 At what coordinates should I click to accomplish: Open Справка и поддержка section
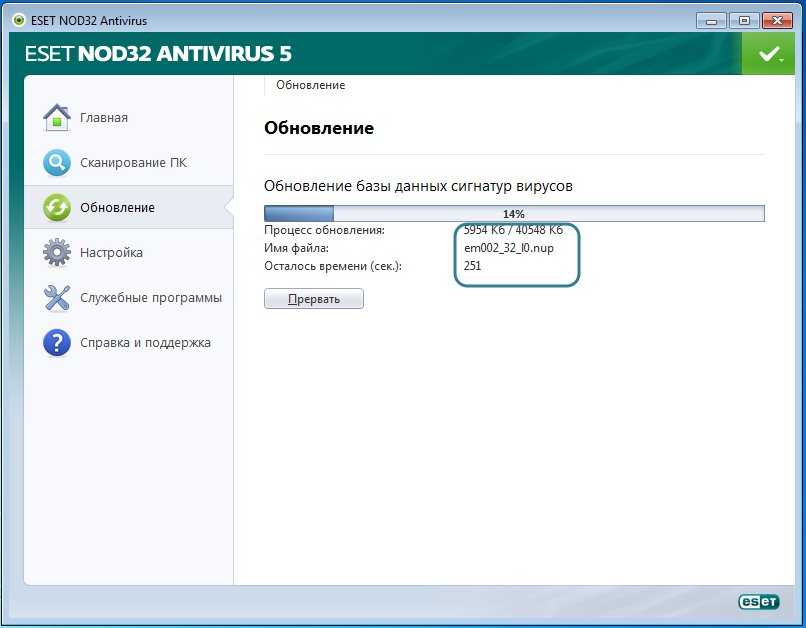click(x=129, y=342)
